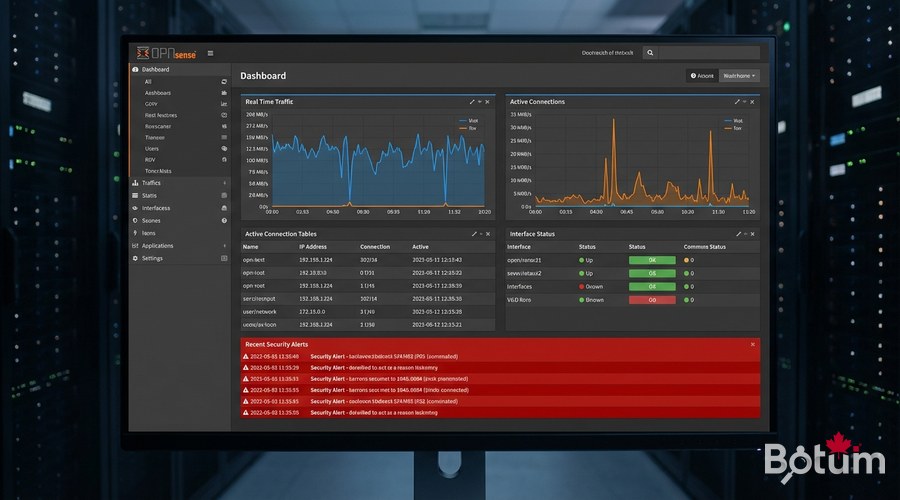This screenshot has height=500, width=900.
Task: Collapse the Active Connections widget
Action: click(745, 102)
